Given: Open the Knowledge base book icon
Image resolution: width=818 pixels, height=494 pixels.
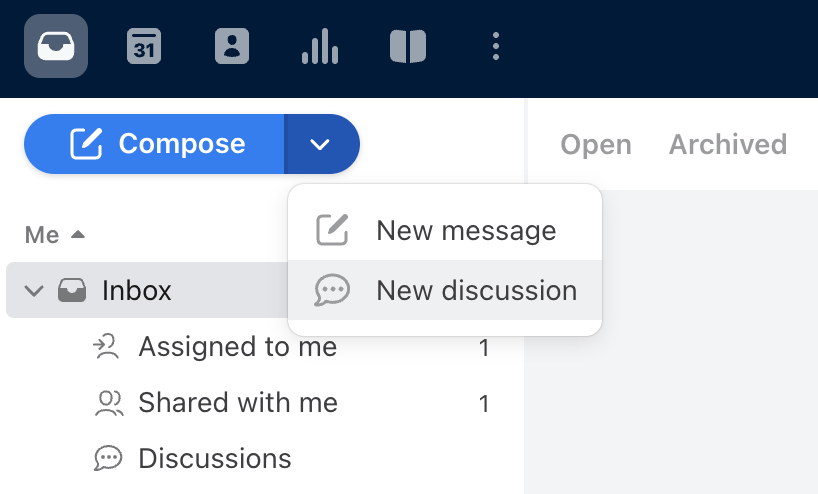Looking at the screenshot, I should (x=408, y=46).
